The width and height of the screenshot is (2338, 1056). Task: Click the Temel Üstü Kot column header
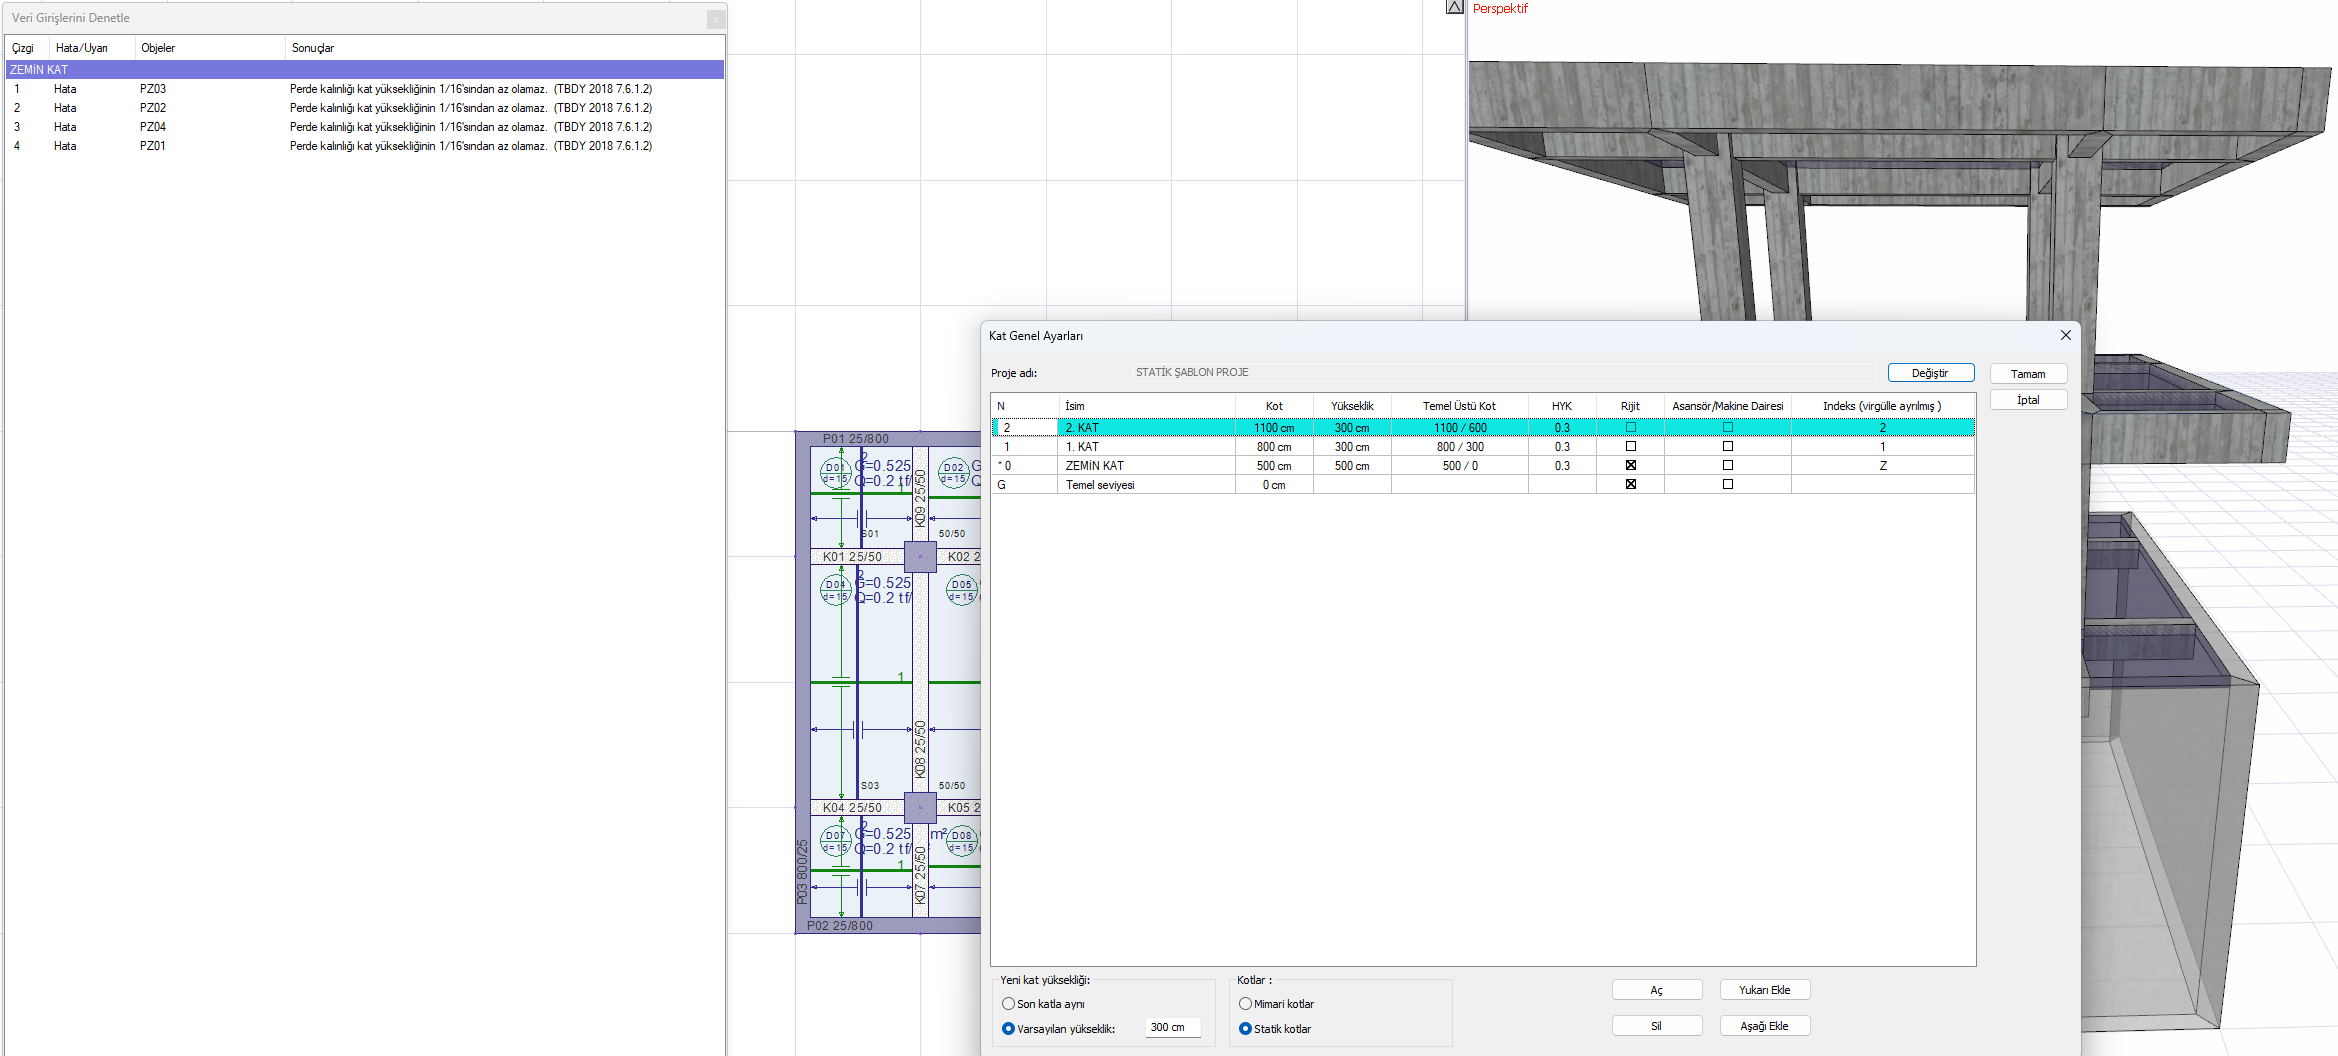(x=1459, y=406)
